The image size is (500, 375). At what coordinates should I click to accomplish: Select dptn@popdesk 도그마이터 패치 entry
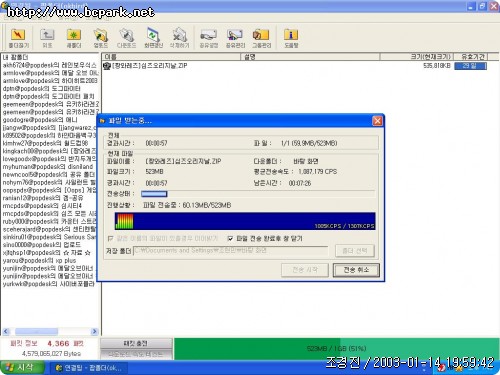[x=49, y=96]
